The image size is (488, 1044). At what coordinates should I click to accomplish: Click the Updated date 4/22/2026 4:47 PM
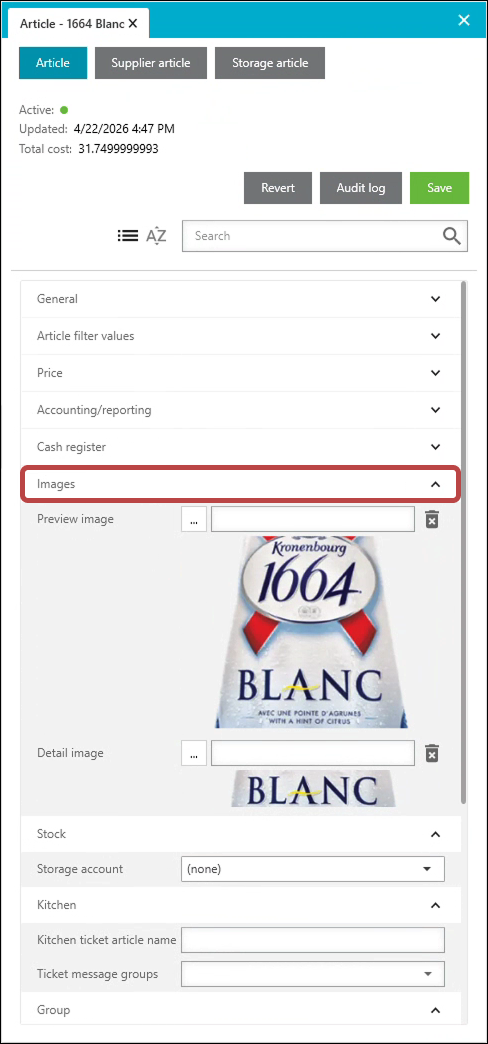point(124,129)
